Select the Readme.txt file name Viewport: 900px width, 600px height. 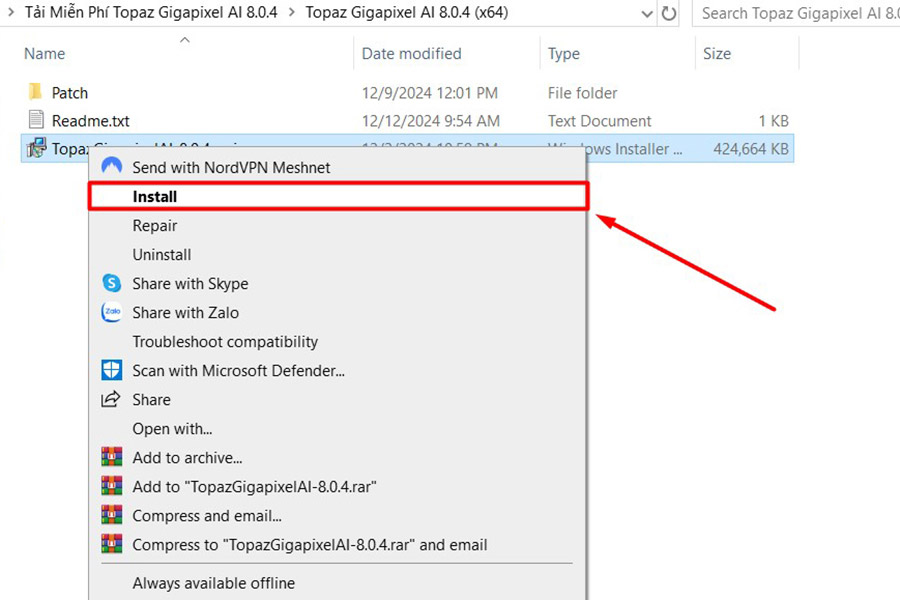[91, 121]
